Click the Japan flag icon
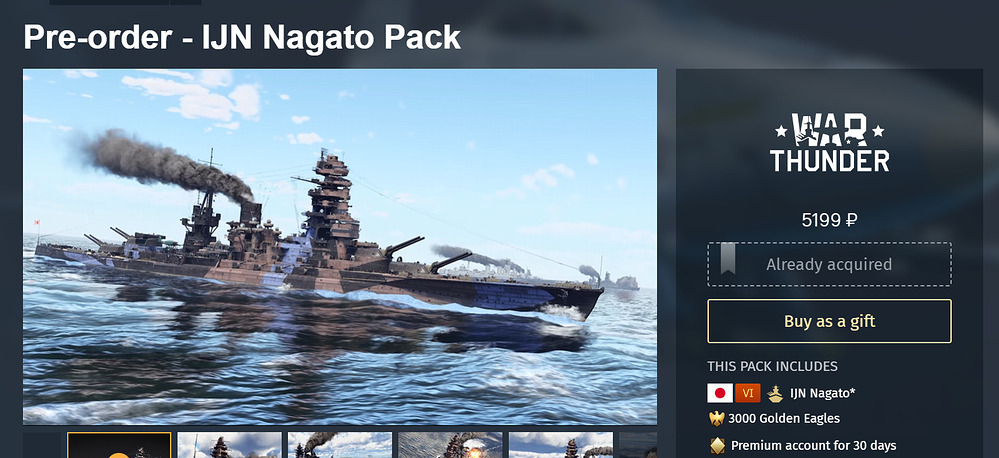This screenshot has width=999, height=458. point(720,393)
